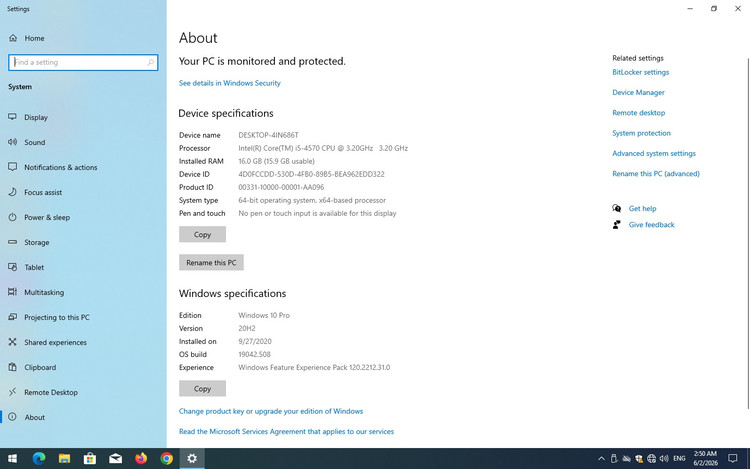Viewport: 750px width, 469px height.
Task: Click the Shared experiences icon
Action: click(12, 342)
